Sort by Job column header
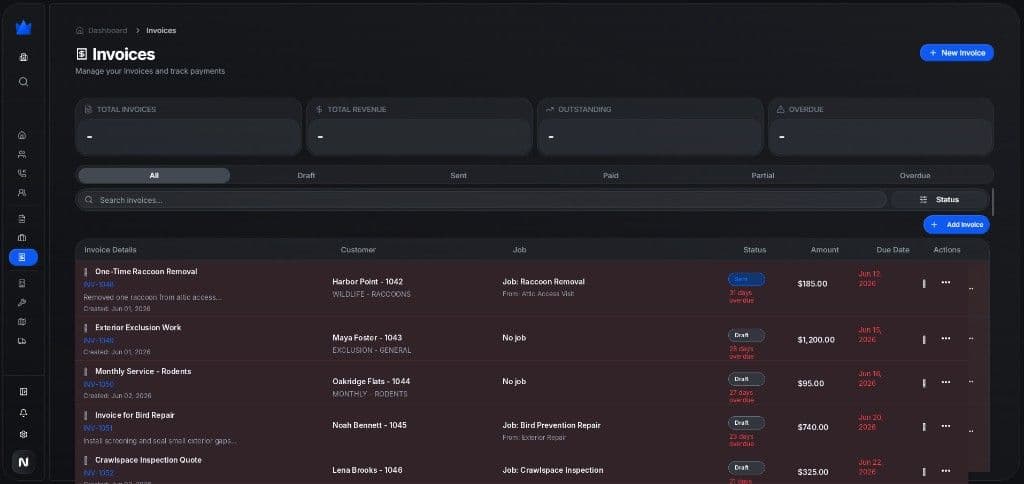 (x=519, y=250)
